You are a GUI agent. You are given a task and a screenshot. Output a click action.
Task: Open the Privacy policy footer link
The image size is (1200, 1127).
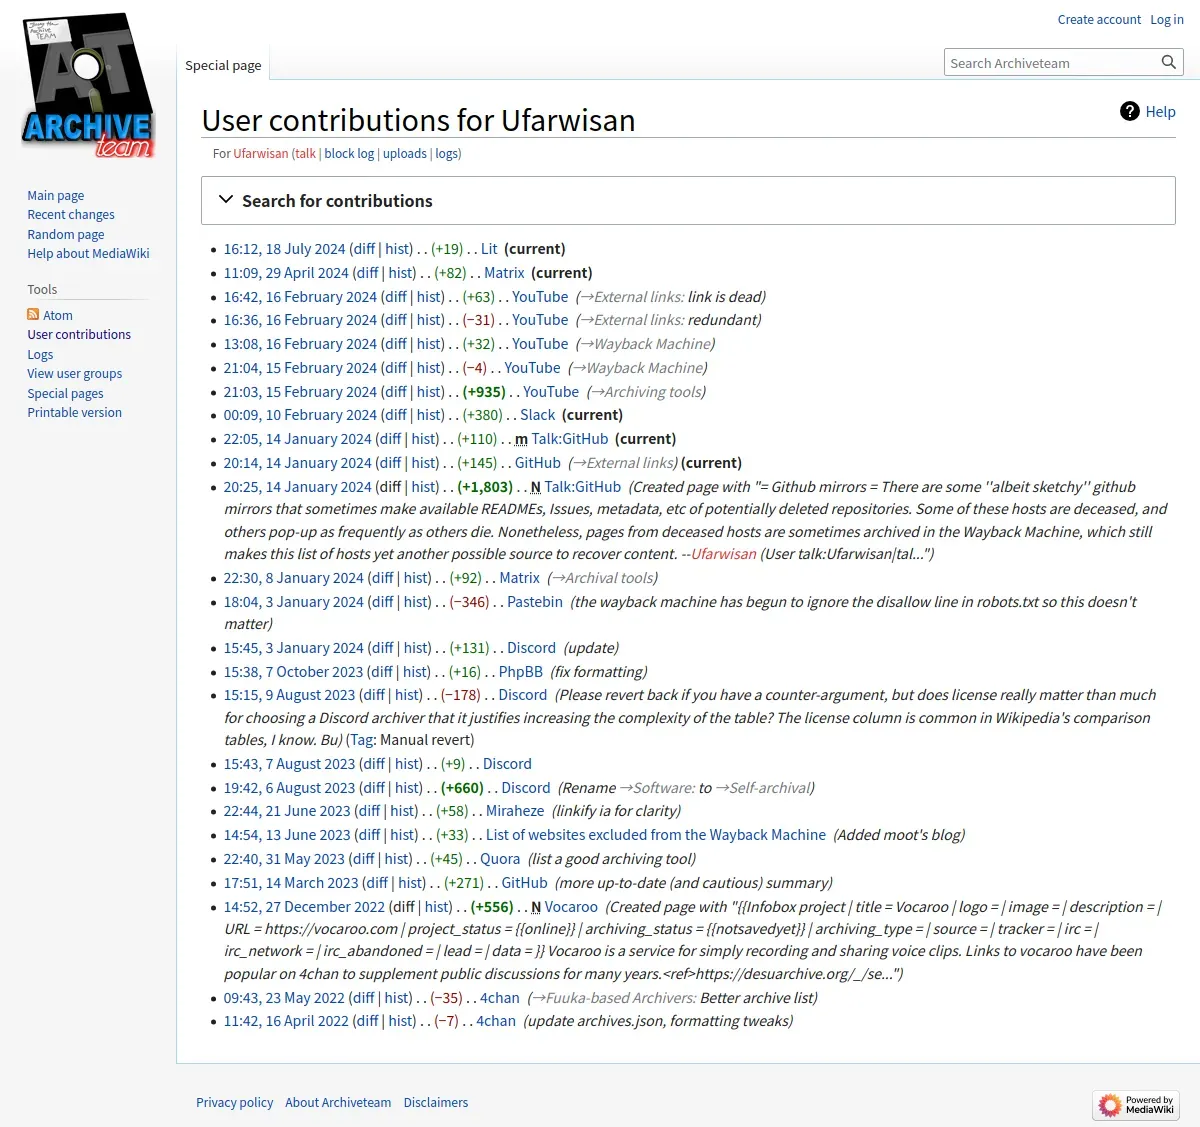pos(234,1102)
